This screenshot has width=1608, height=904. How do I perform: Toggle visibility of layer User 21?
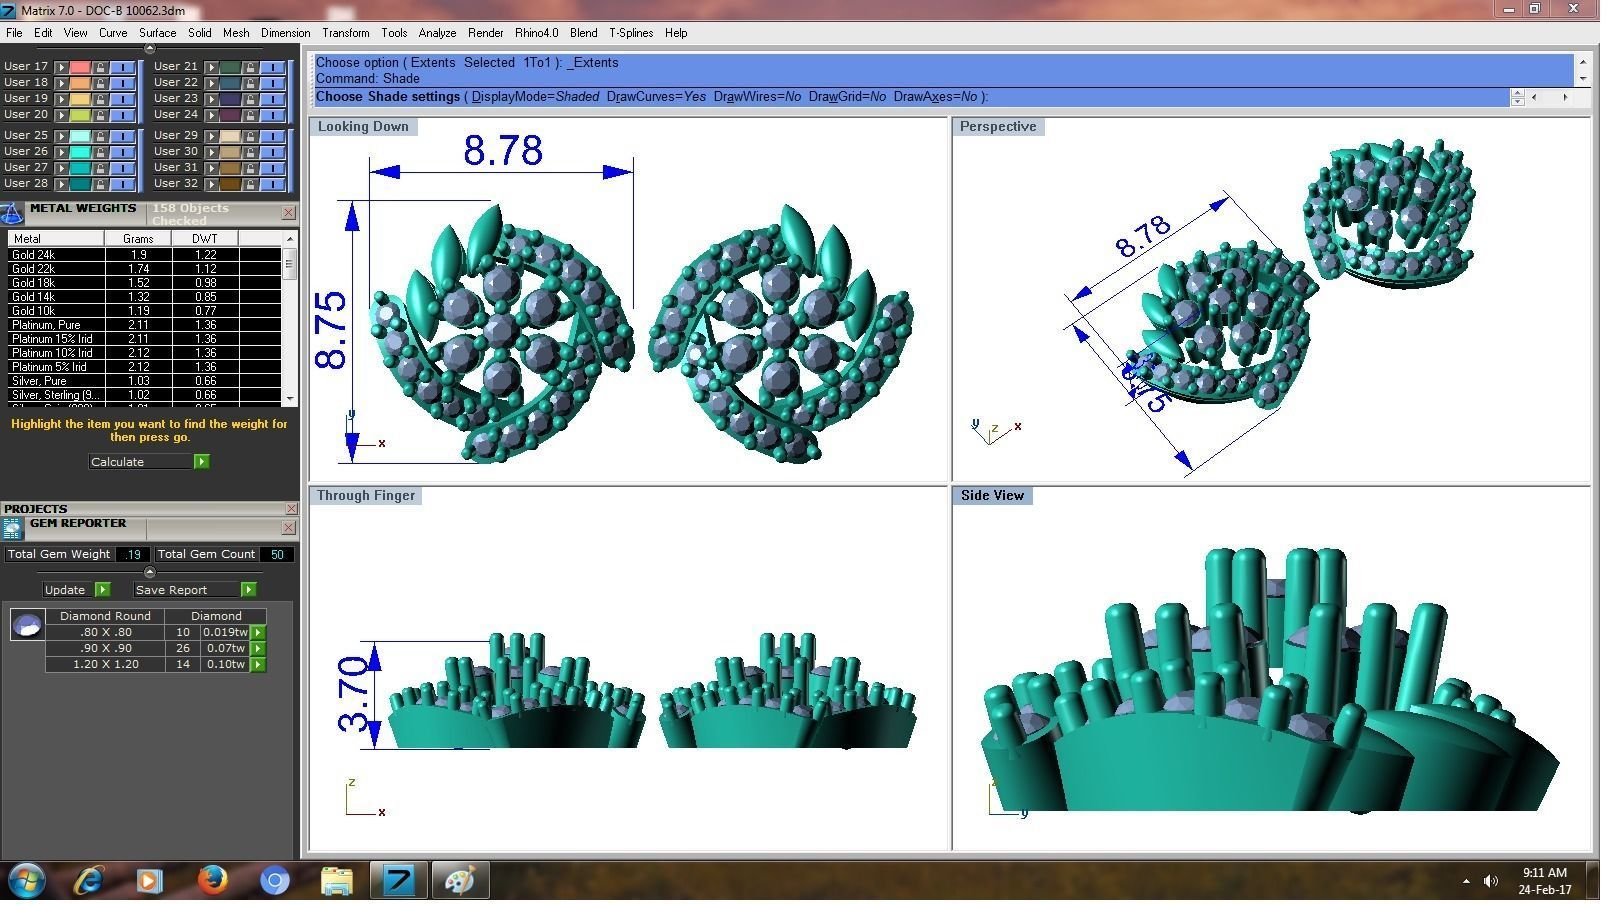pyautogui.click(x=272, y=67)
